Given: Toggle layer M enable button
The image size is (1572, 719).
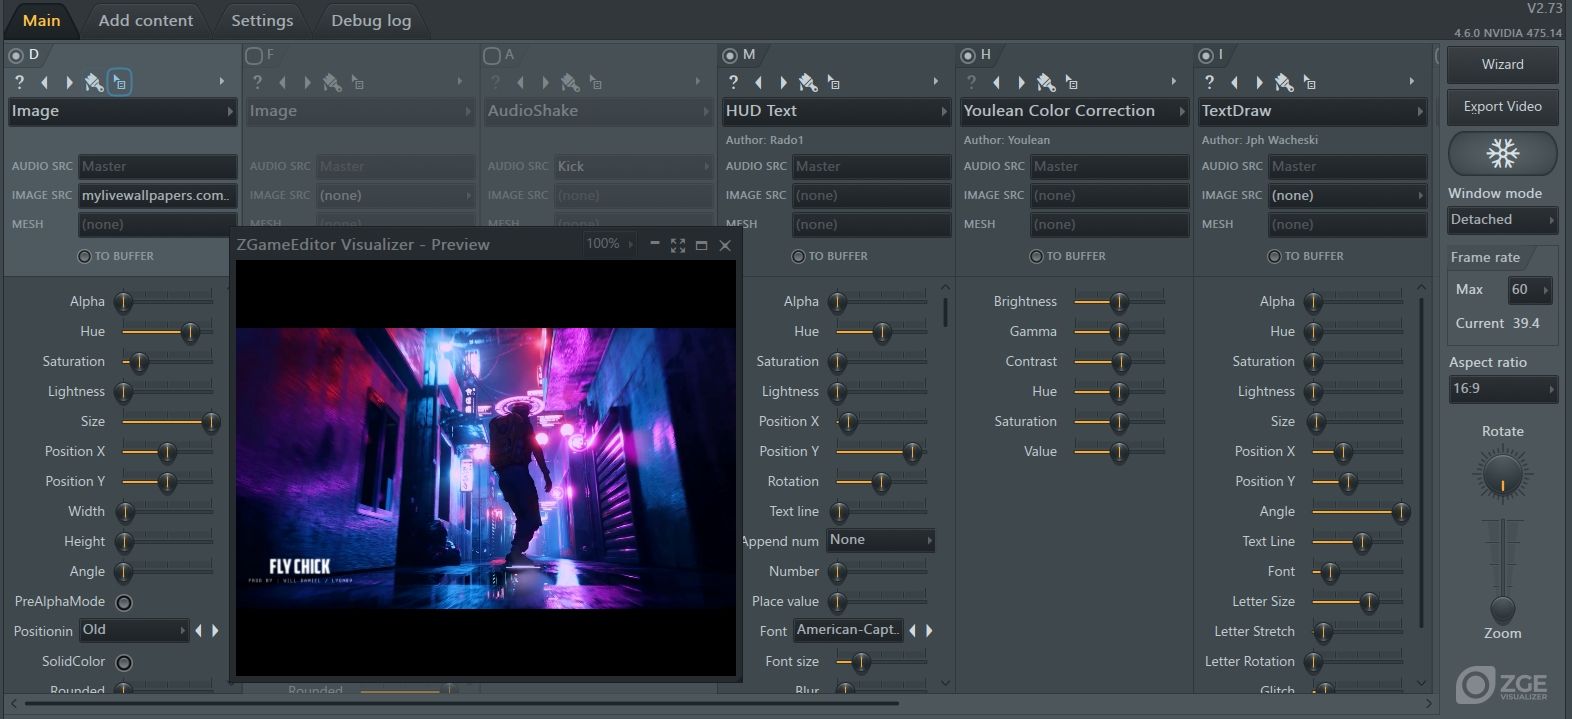Looking at the screenshot, I should tap(730, 55).
